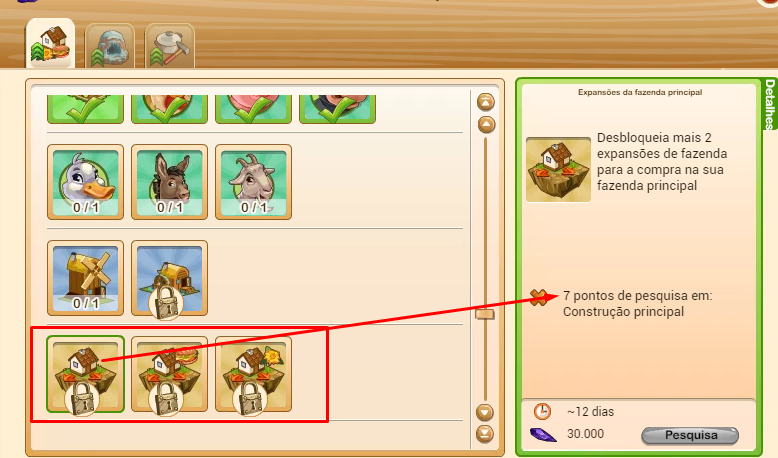
Task: Select the windmill research item
Action: (x=85, y=278)
